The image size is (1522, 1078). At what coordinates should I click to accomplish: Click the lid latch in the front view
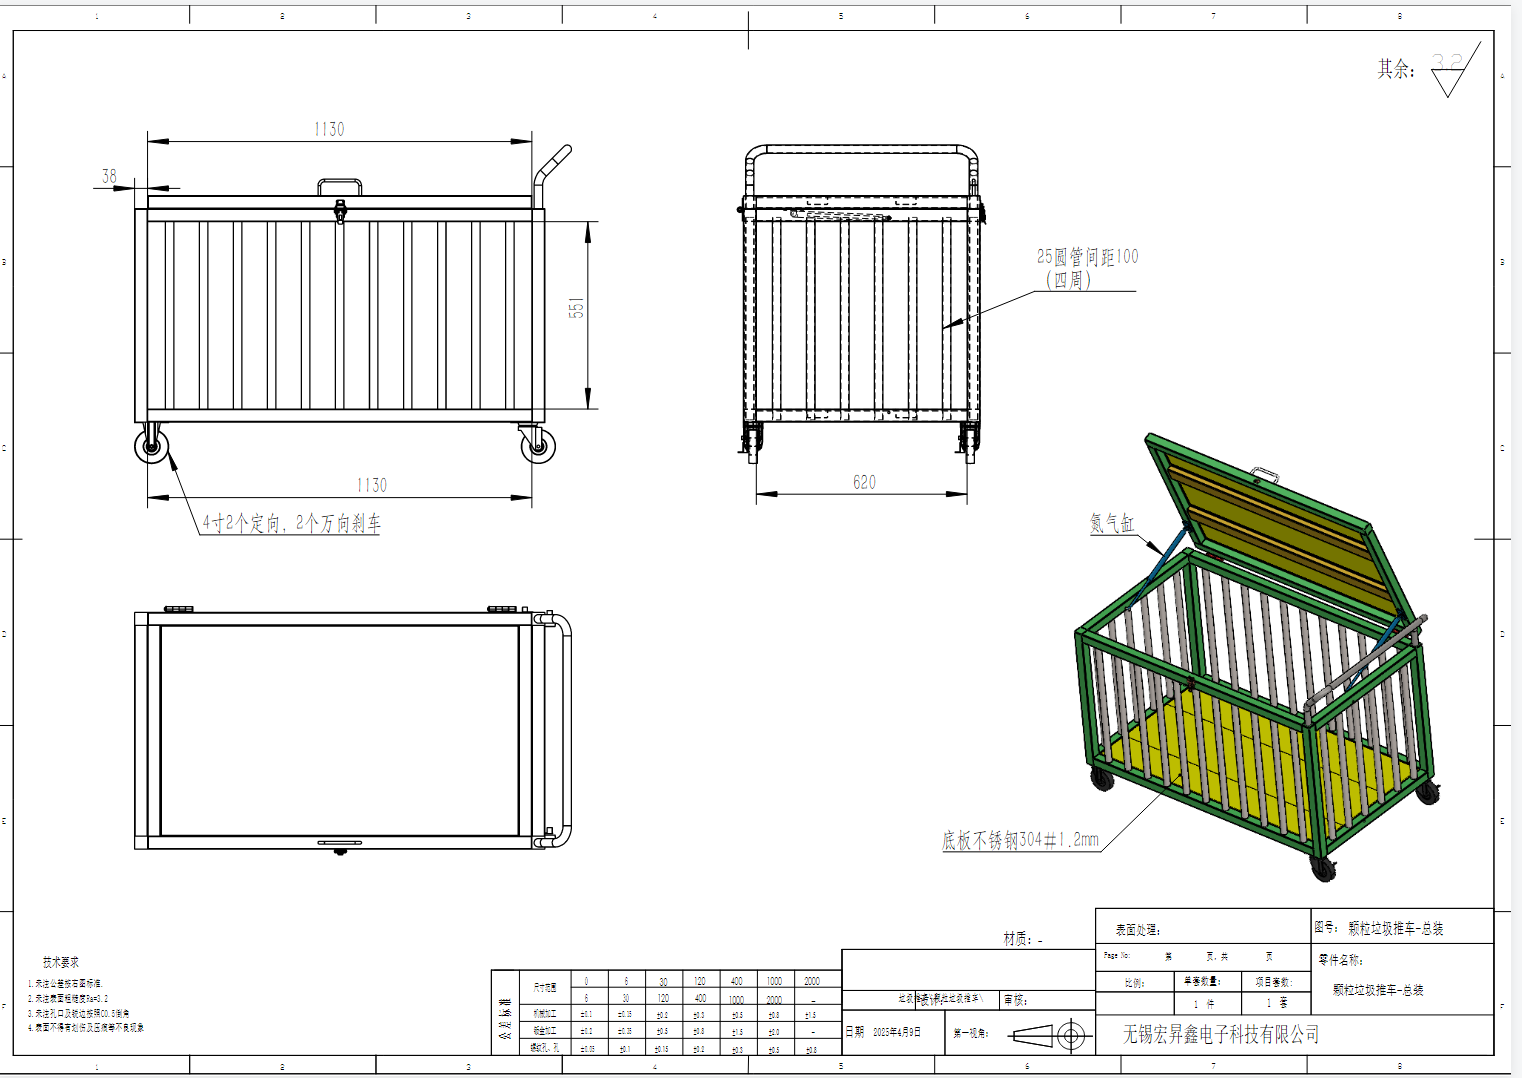tap(340, 211)
